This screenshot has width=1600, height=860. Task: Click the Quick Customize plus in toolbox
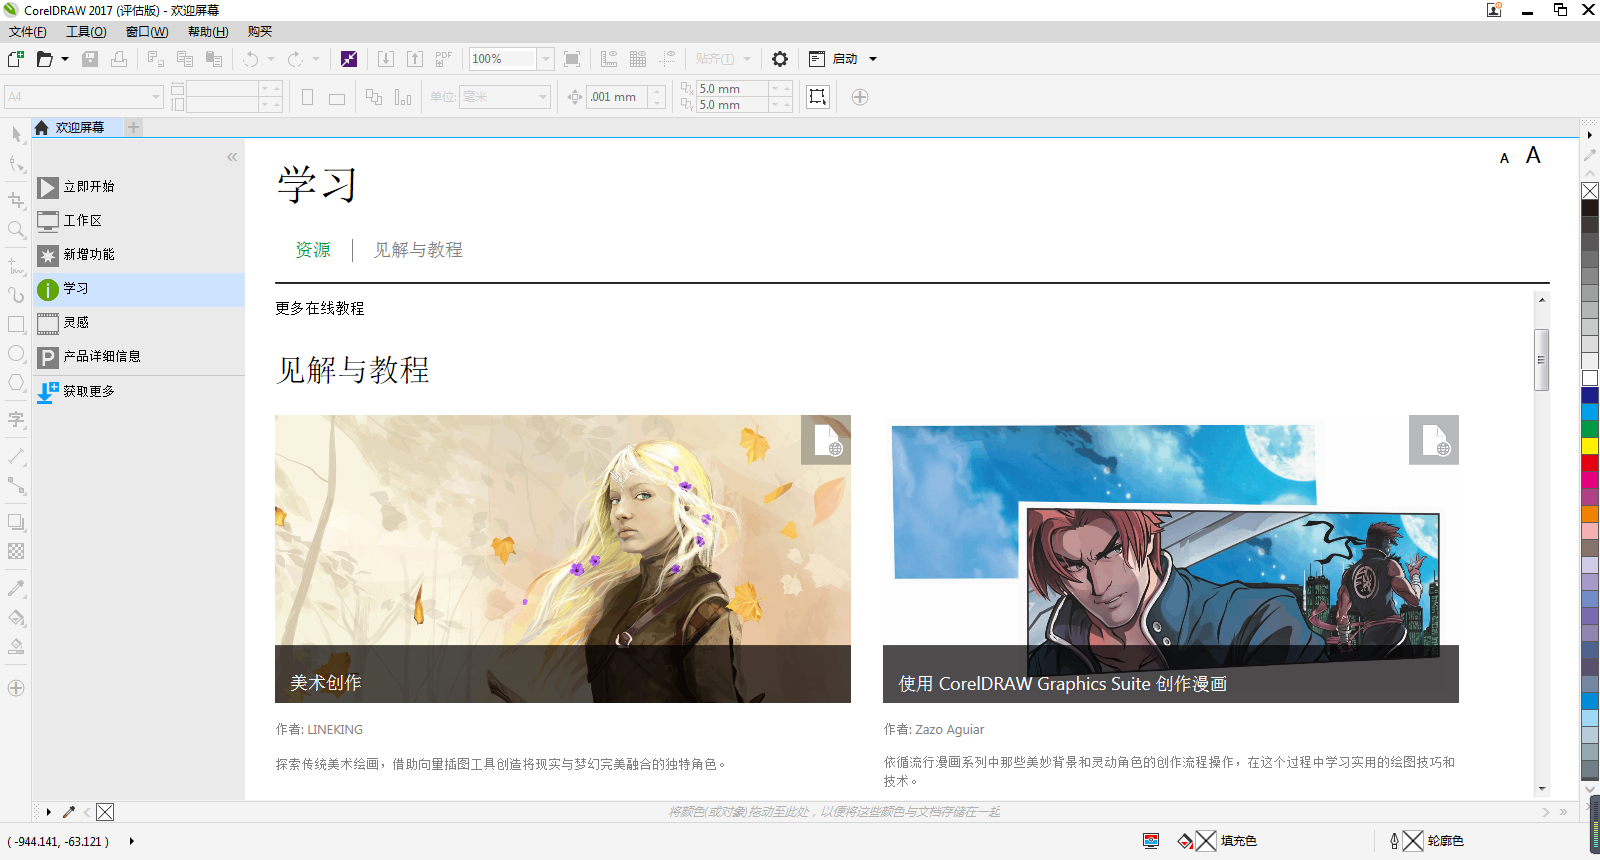click(x=16, y=688)
